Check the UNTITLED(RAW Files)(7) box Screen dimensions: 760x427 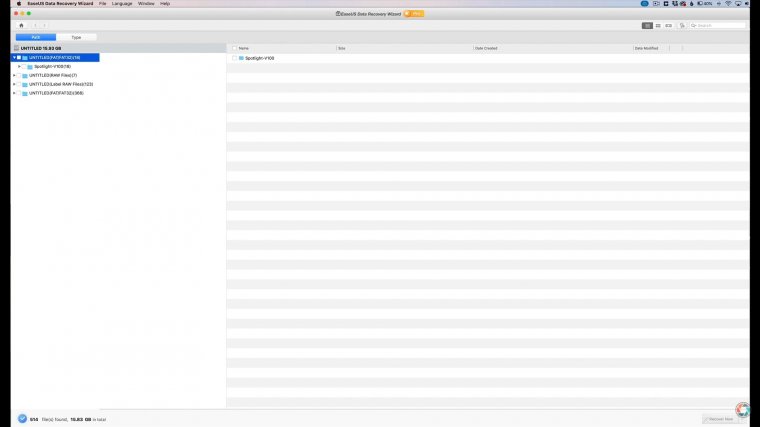[x=19, y=76]
